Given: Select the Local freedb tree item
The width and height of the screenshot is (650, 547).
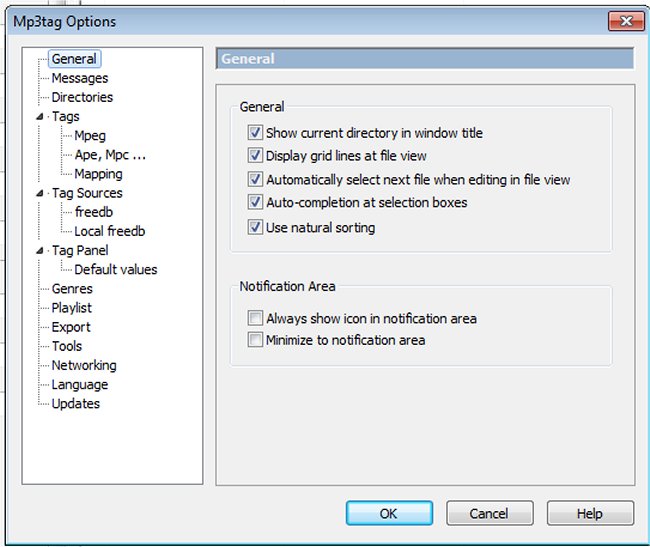Looking at the screenshot, I should point(110,231).
